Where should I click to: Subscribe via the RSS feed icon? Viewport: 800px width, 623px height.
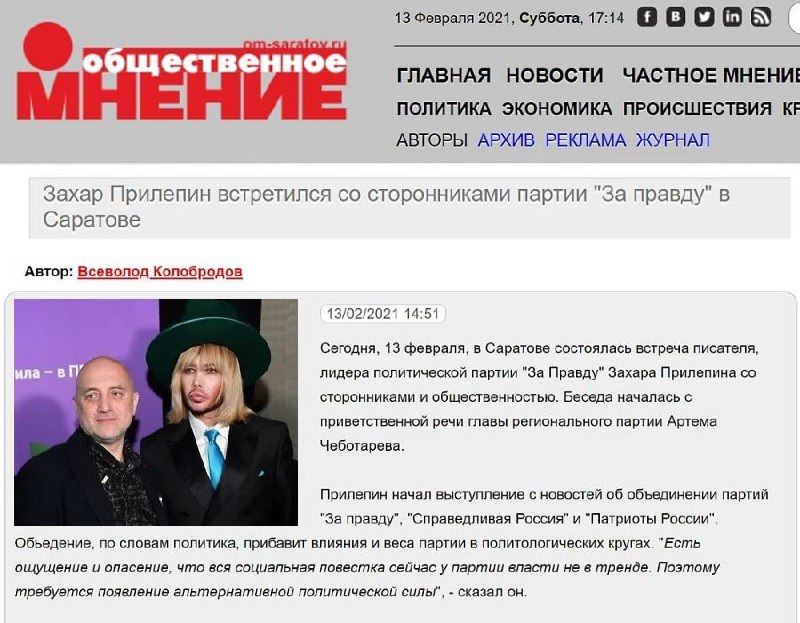coord(760,17)
